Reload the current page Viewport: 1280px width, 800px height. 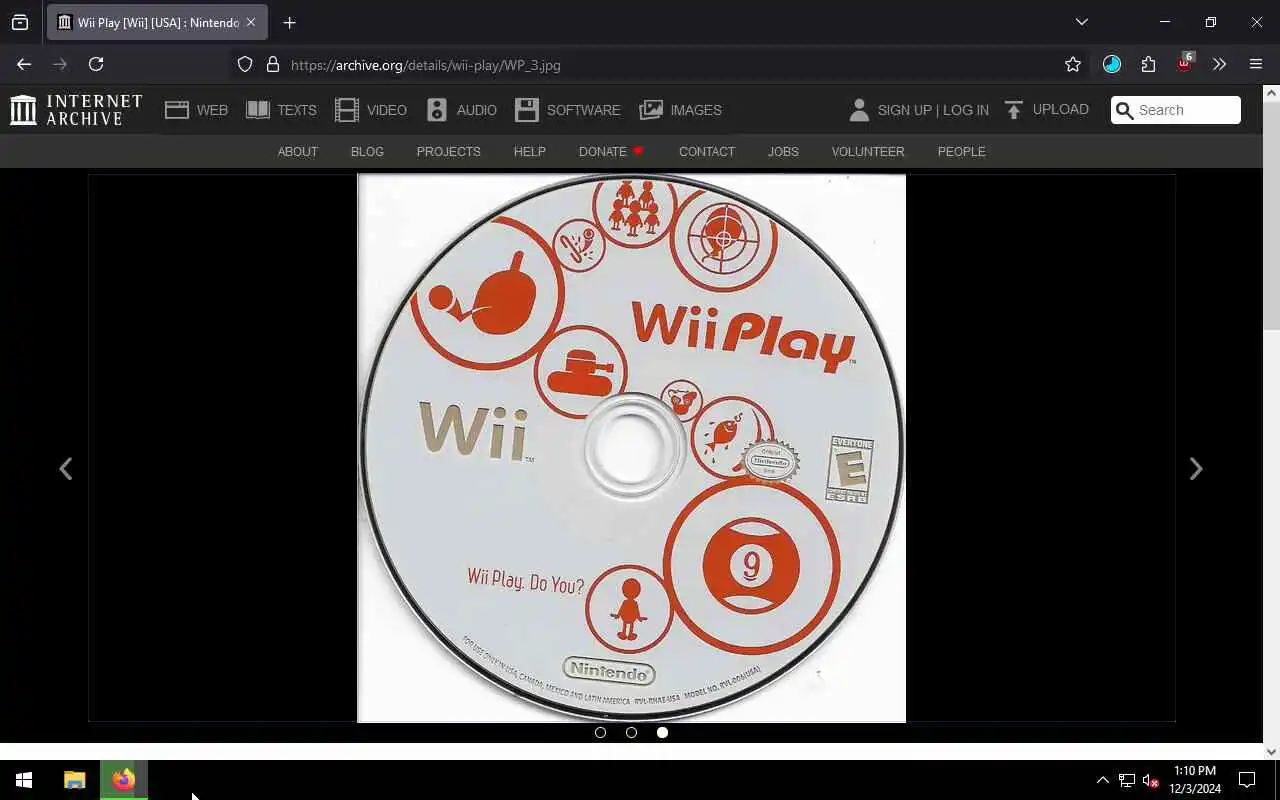[x=96, y=64]
